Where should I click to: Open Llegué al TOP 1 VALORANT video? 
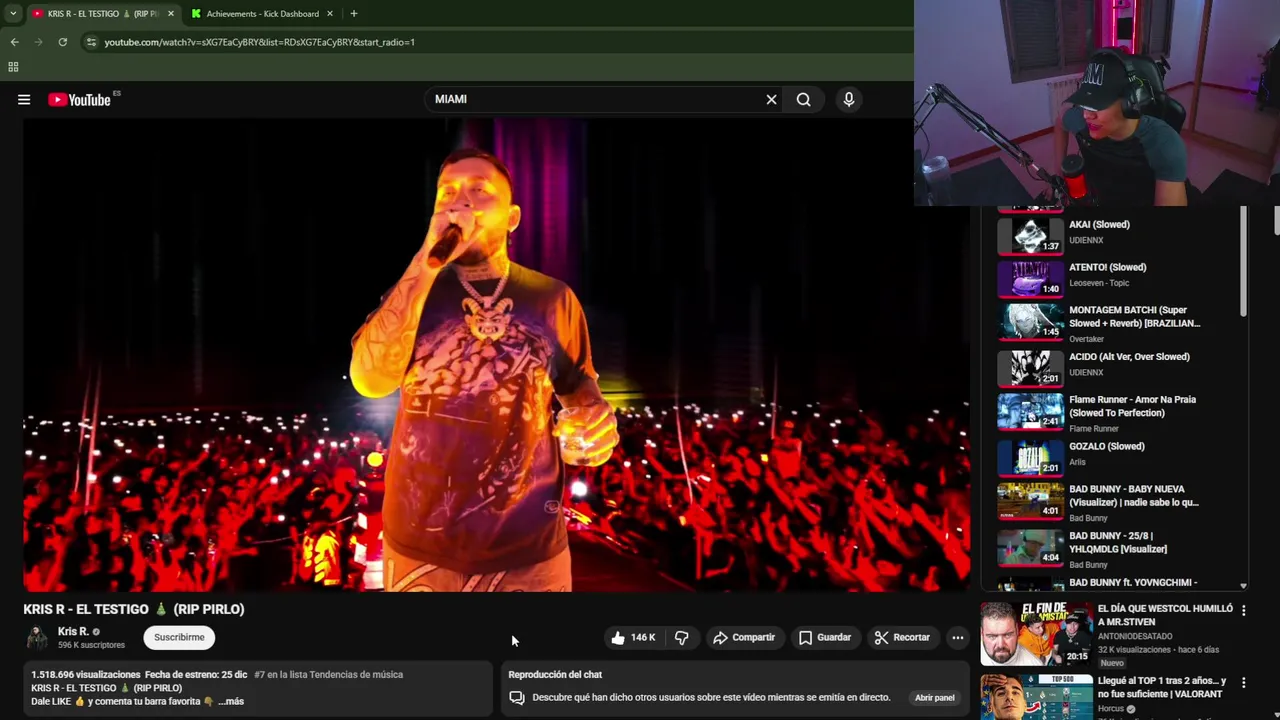click(1160, 687)
